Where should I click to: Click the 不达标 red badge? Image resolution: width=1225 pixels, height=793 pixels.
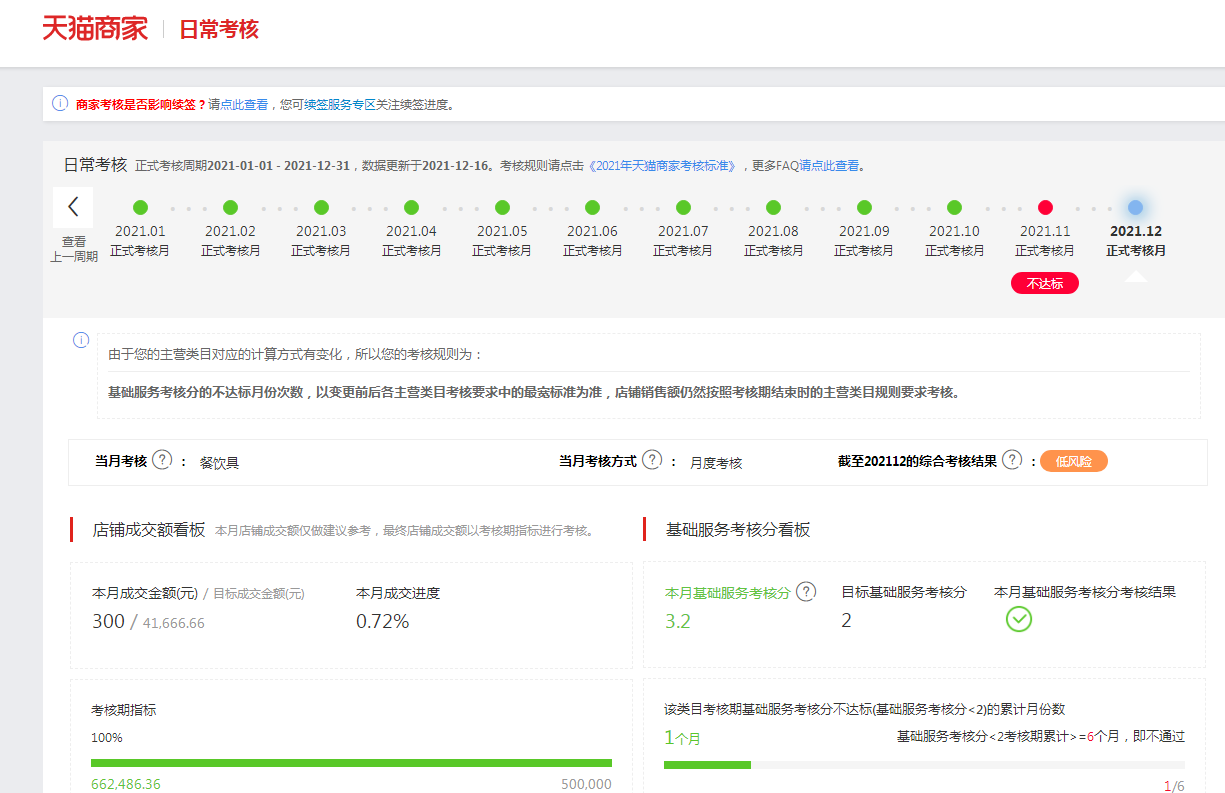coord(1045,283)
